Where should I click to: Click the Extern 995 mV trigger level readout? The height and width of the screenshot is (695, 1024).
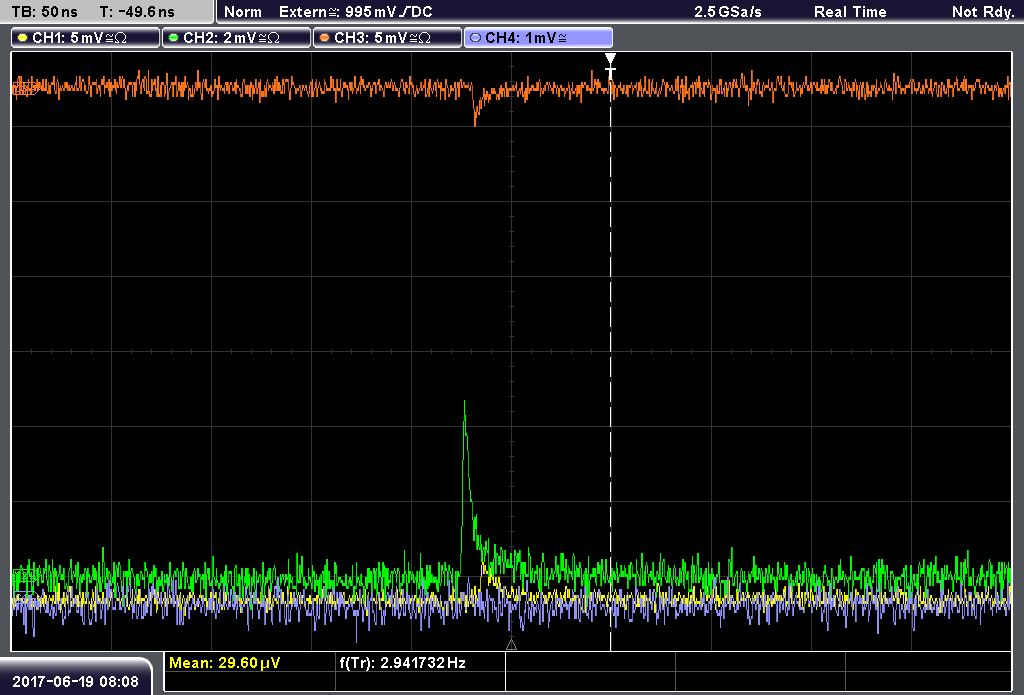(x=355, y=12)
